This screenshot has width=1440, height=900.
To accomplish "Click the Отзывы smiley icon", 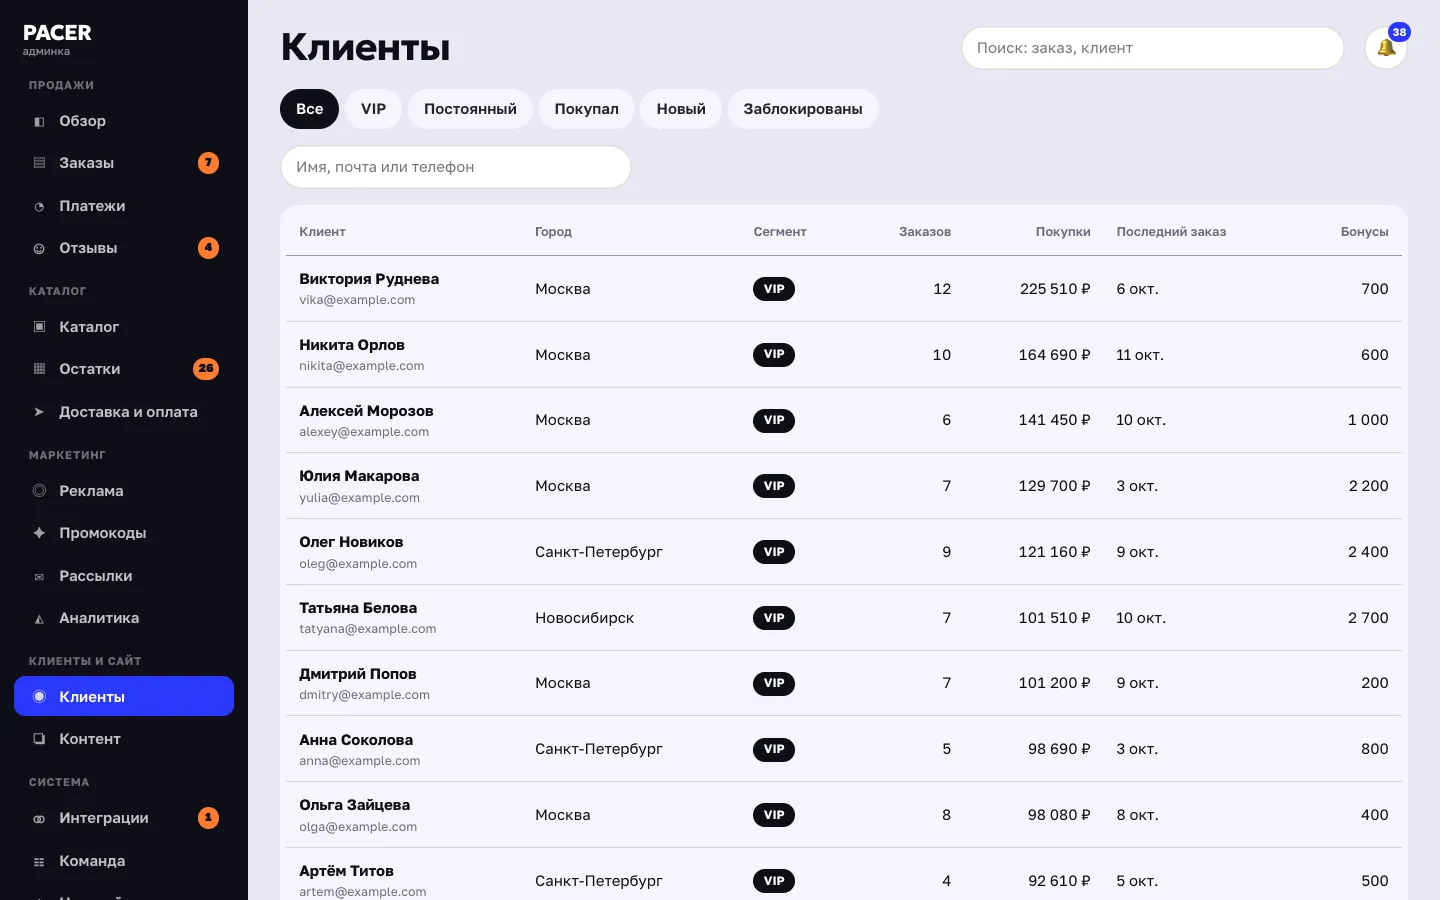I will coord(39,249).
